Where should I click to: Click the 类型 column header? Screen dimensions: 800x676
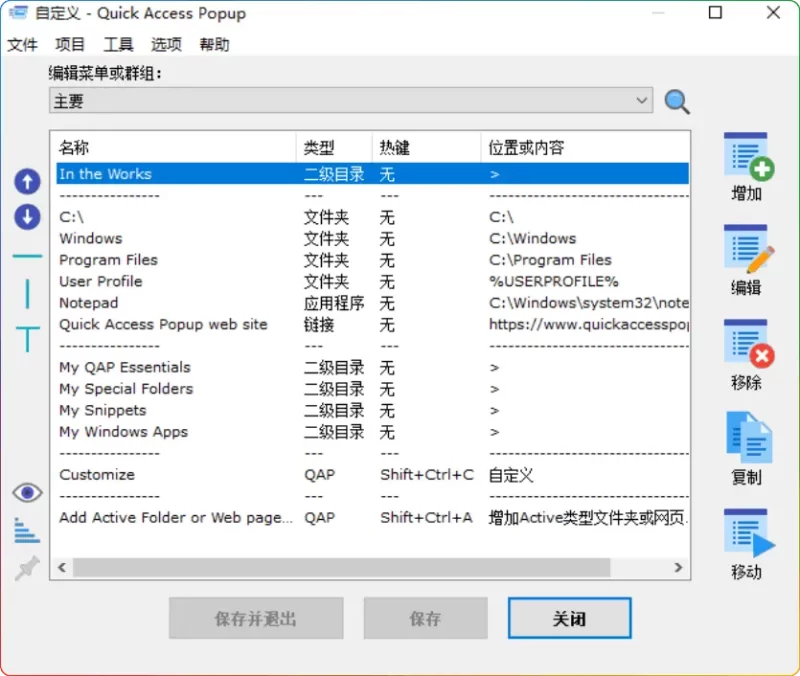coord(334,147)
